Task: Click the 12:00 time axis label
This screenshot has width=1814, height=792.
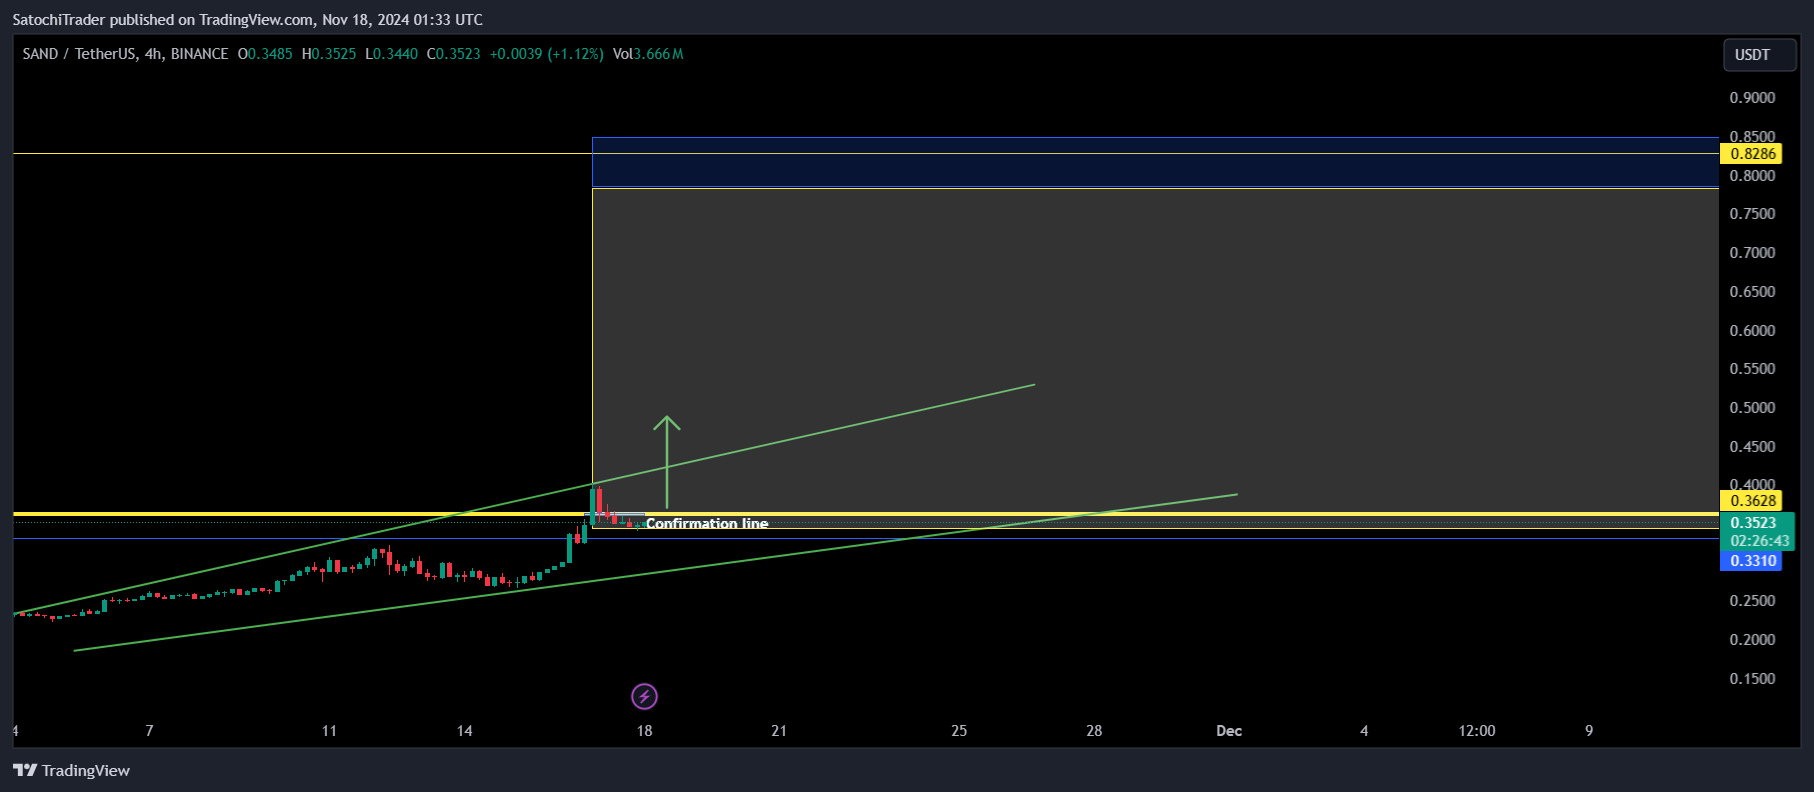Action: point(1477,731)
